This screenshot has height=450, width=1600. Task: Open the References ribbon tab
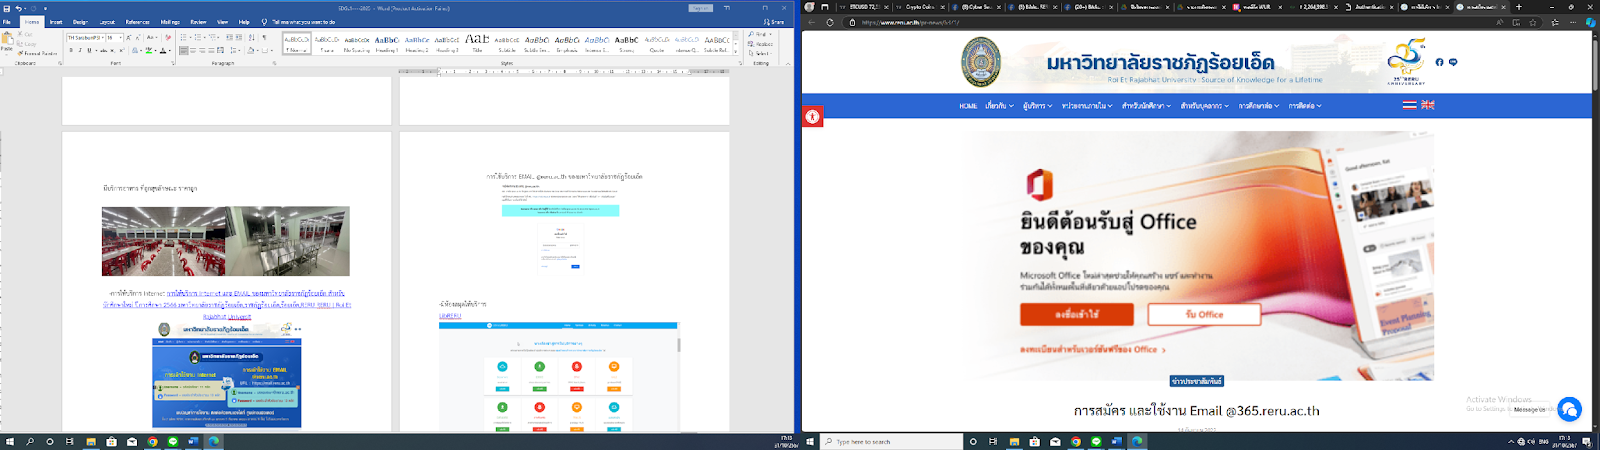[x=138, y=21]
